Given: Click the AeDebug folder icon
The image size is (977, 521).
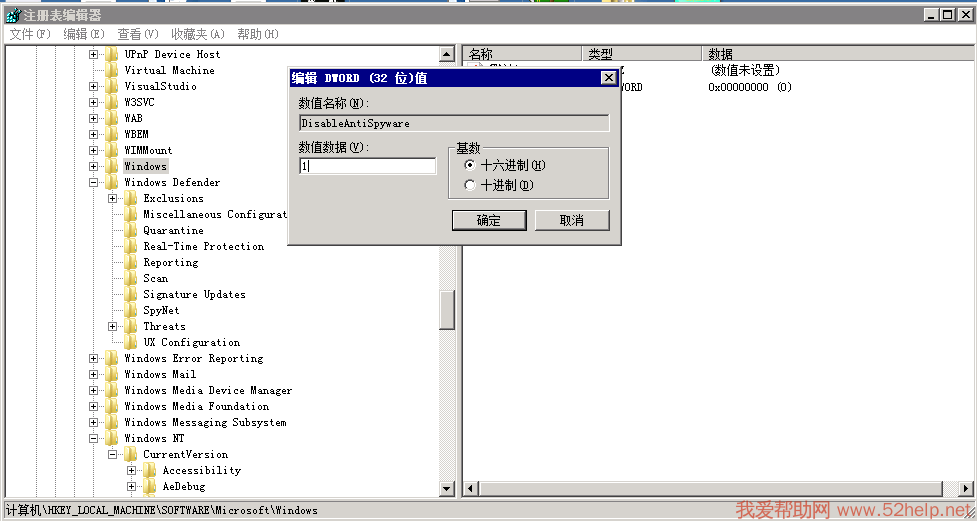Looking at the screenshot, I should pyautogui.click(x=150, y=487).
